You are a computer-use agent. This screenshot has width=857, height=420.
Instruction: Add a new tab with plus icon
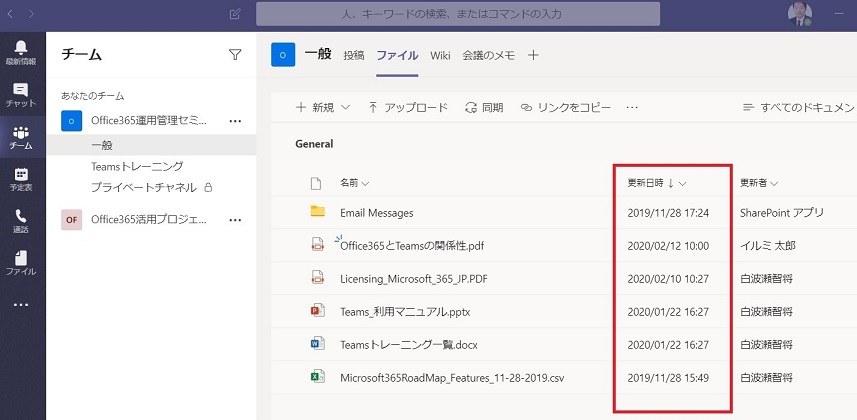coord(533,55)
